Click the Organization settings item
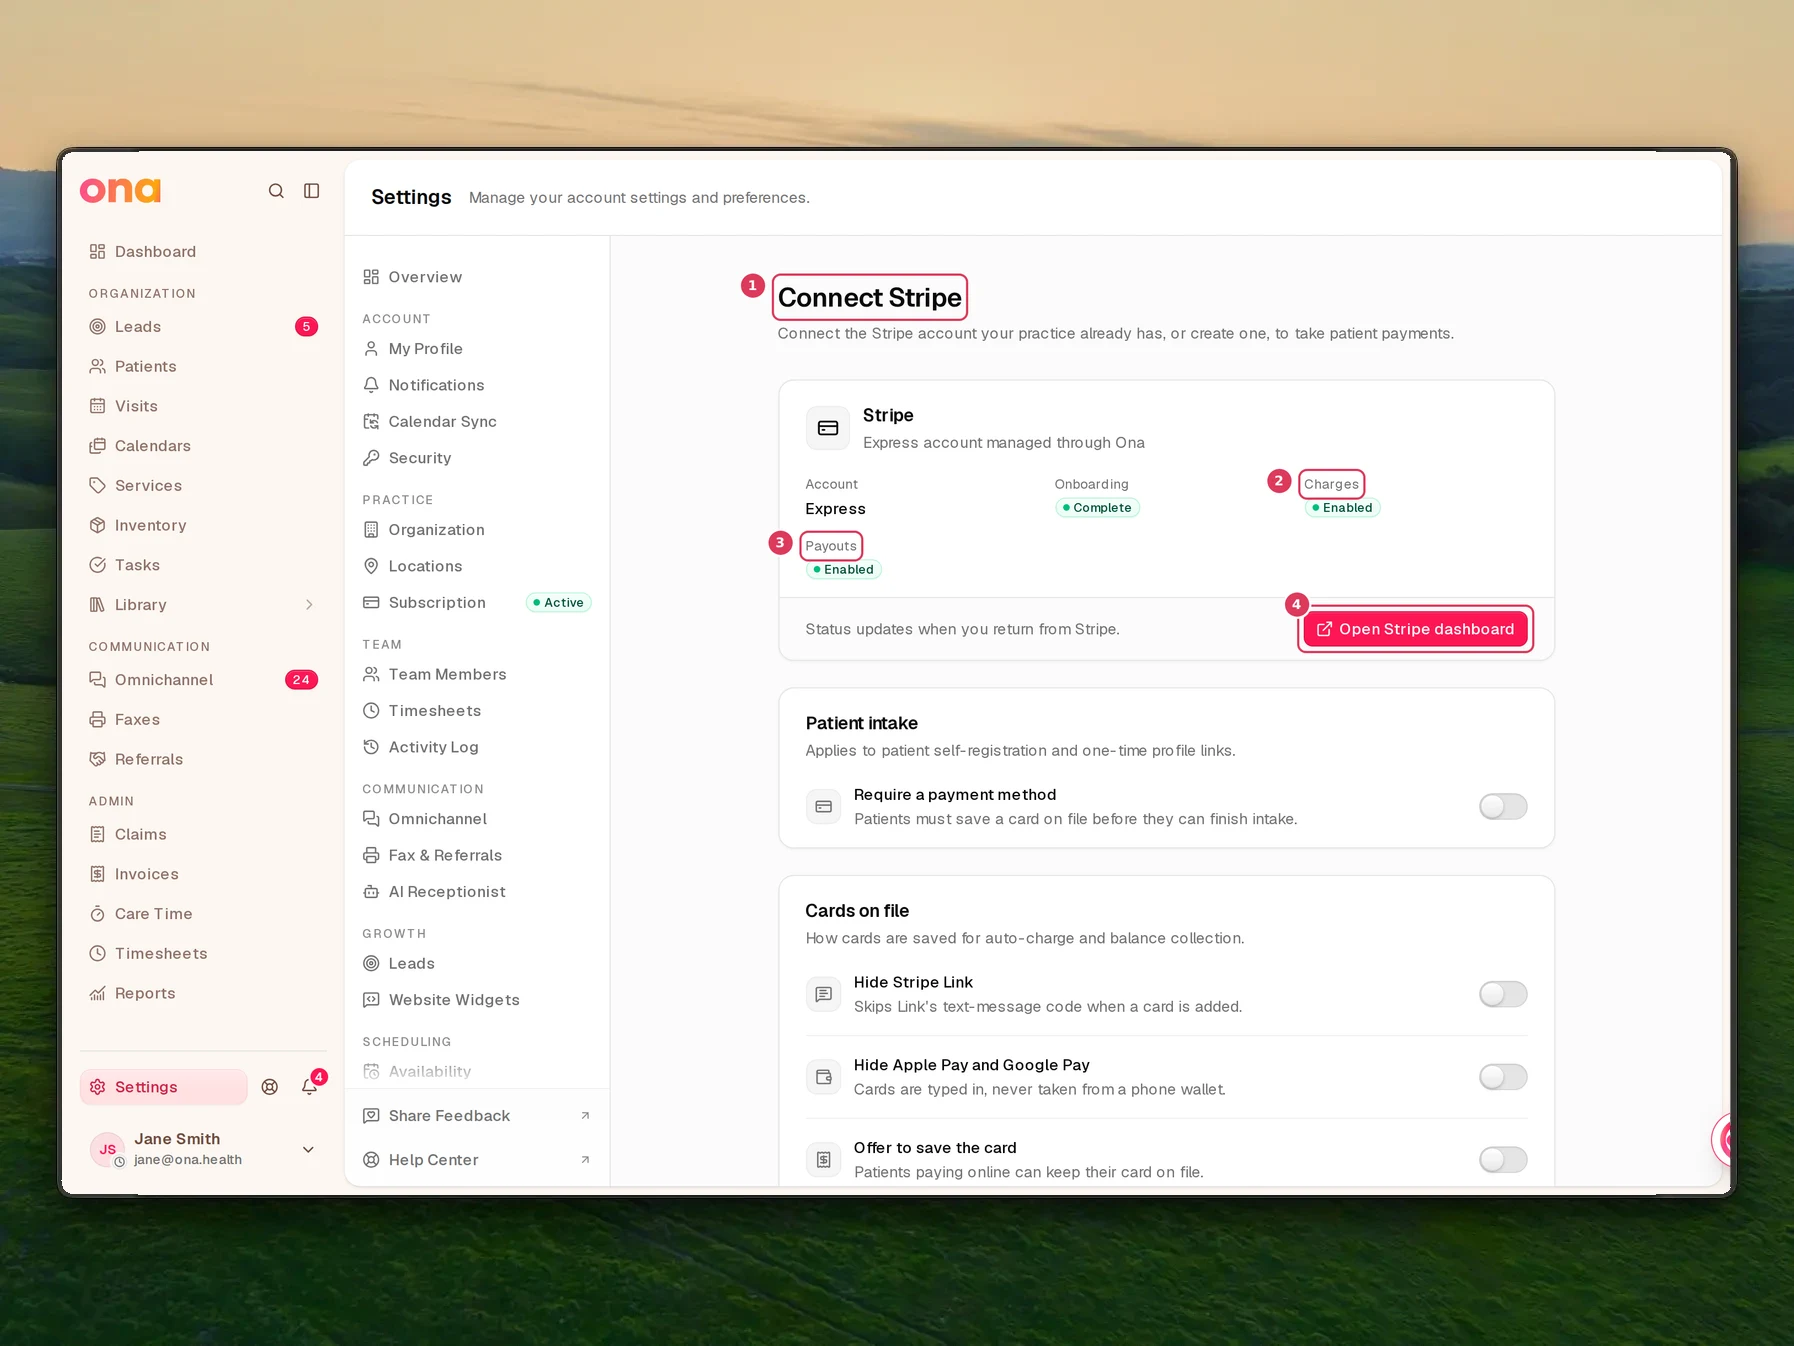Screen dimensions: 1794x1346 click(x=476, y=530)
